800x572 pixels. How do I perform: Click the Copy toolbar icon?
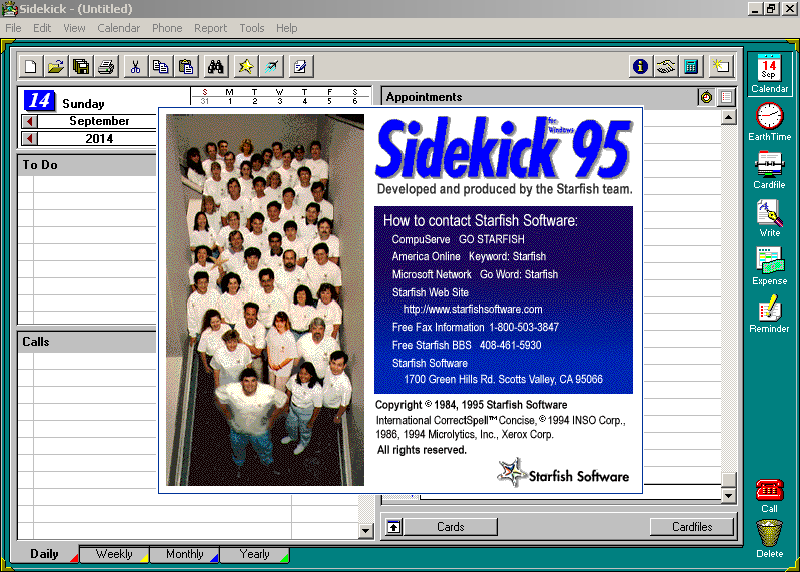161,66
